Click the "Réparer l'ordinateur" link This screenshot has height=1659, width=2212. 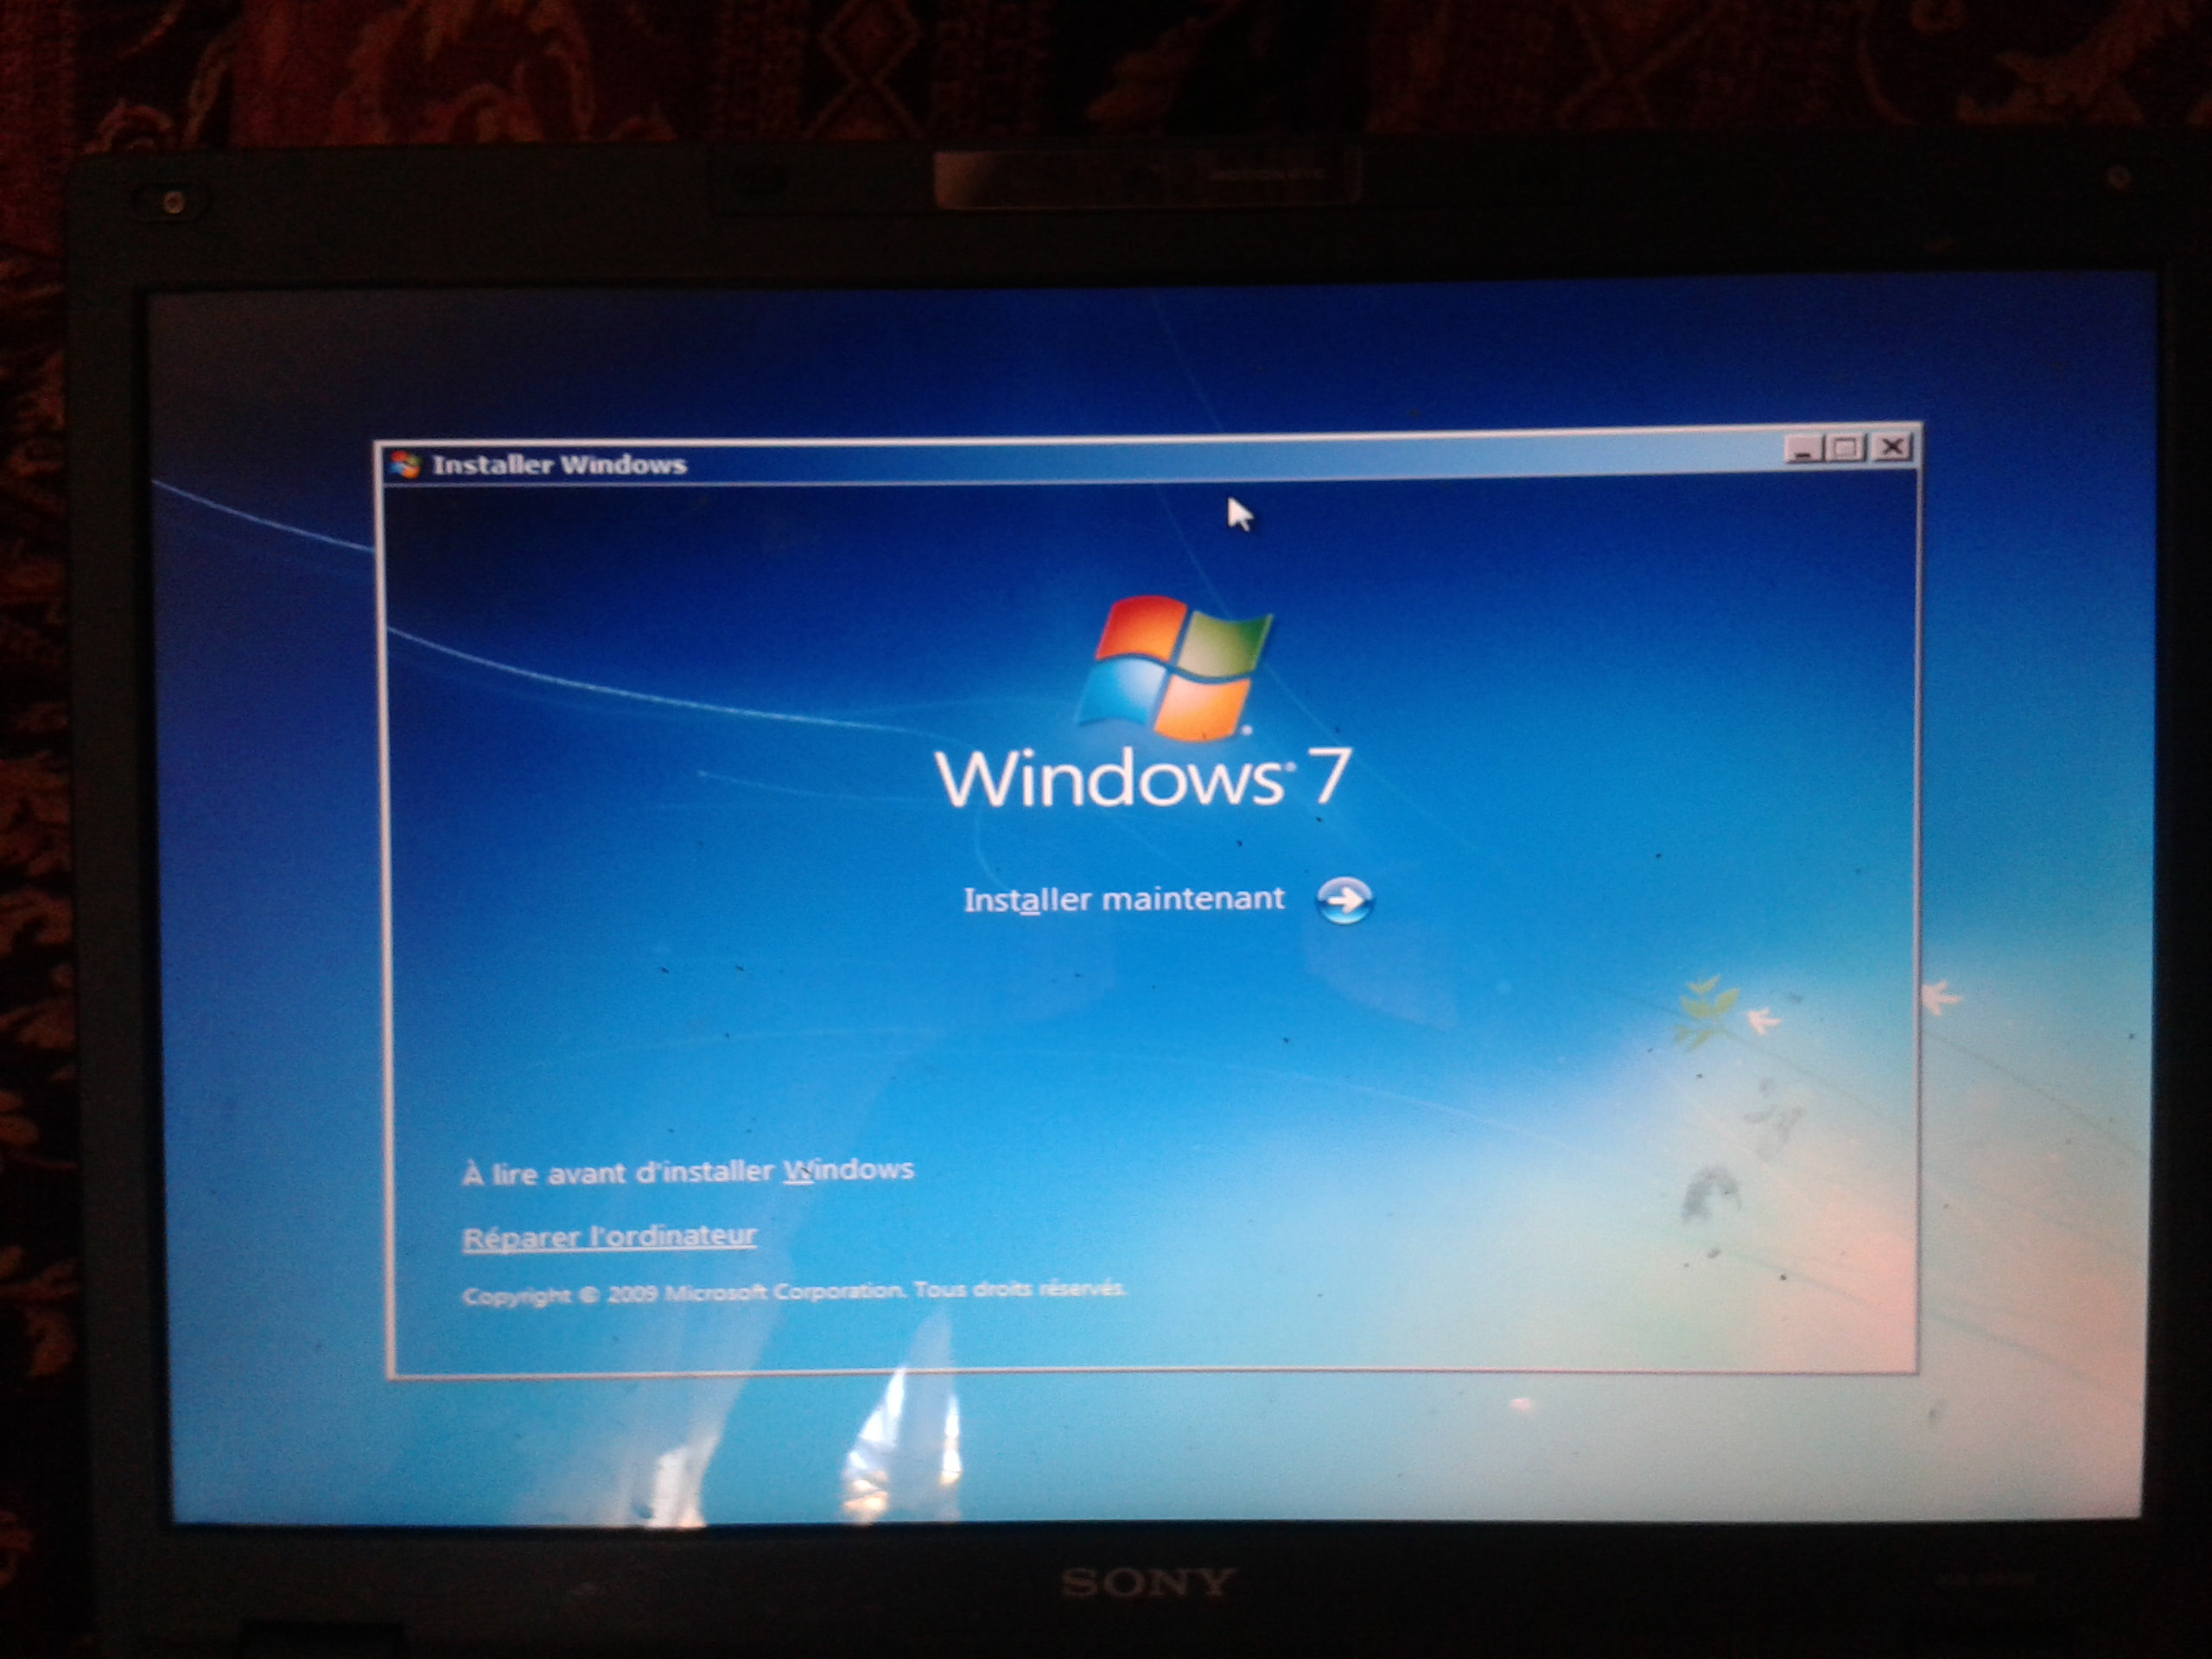(609, 1237)
